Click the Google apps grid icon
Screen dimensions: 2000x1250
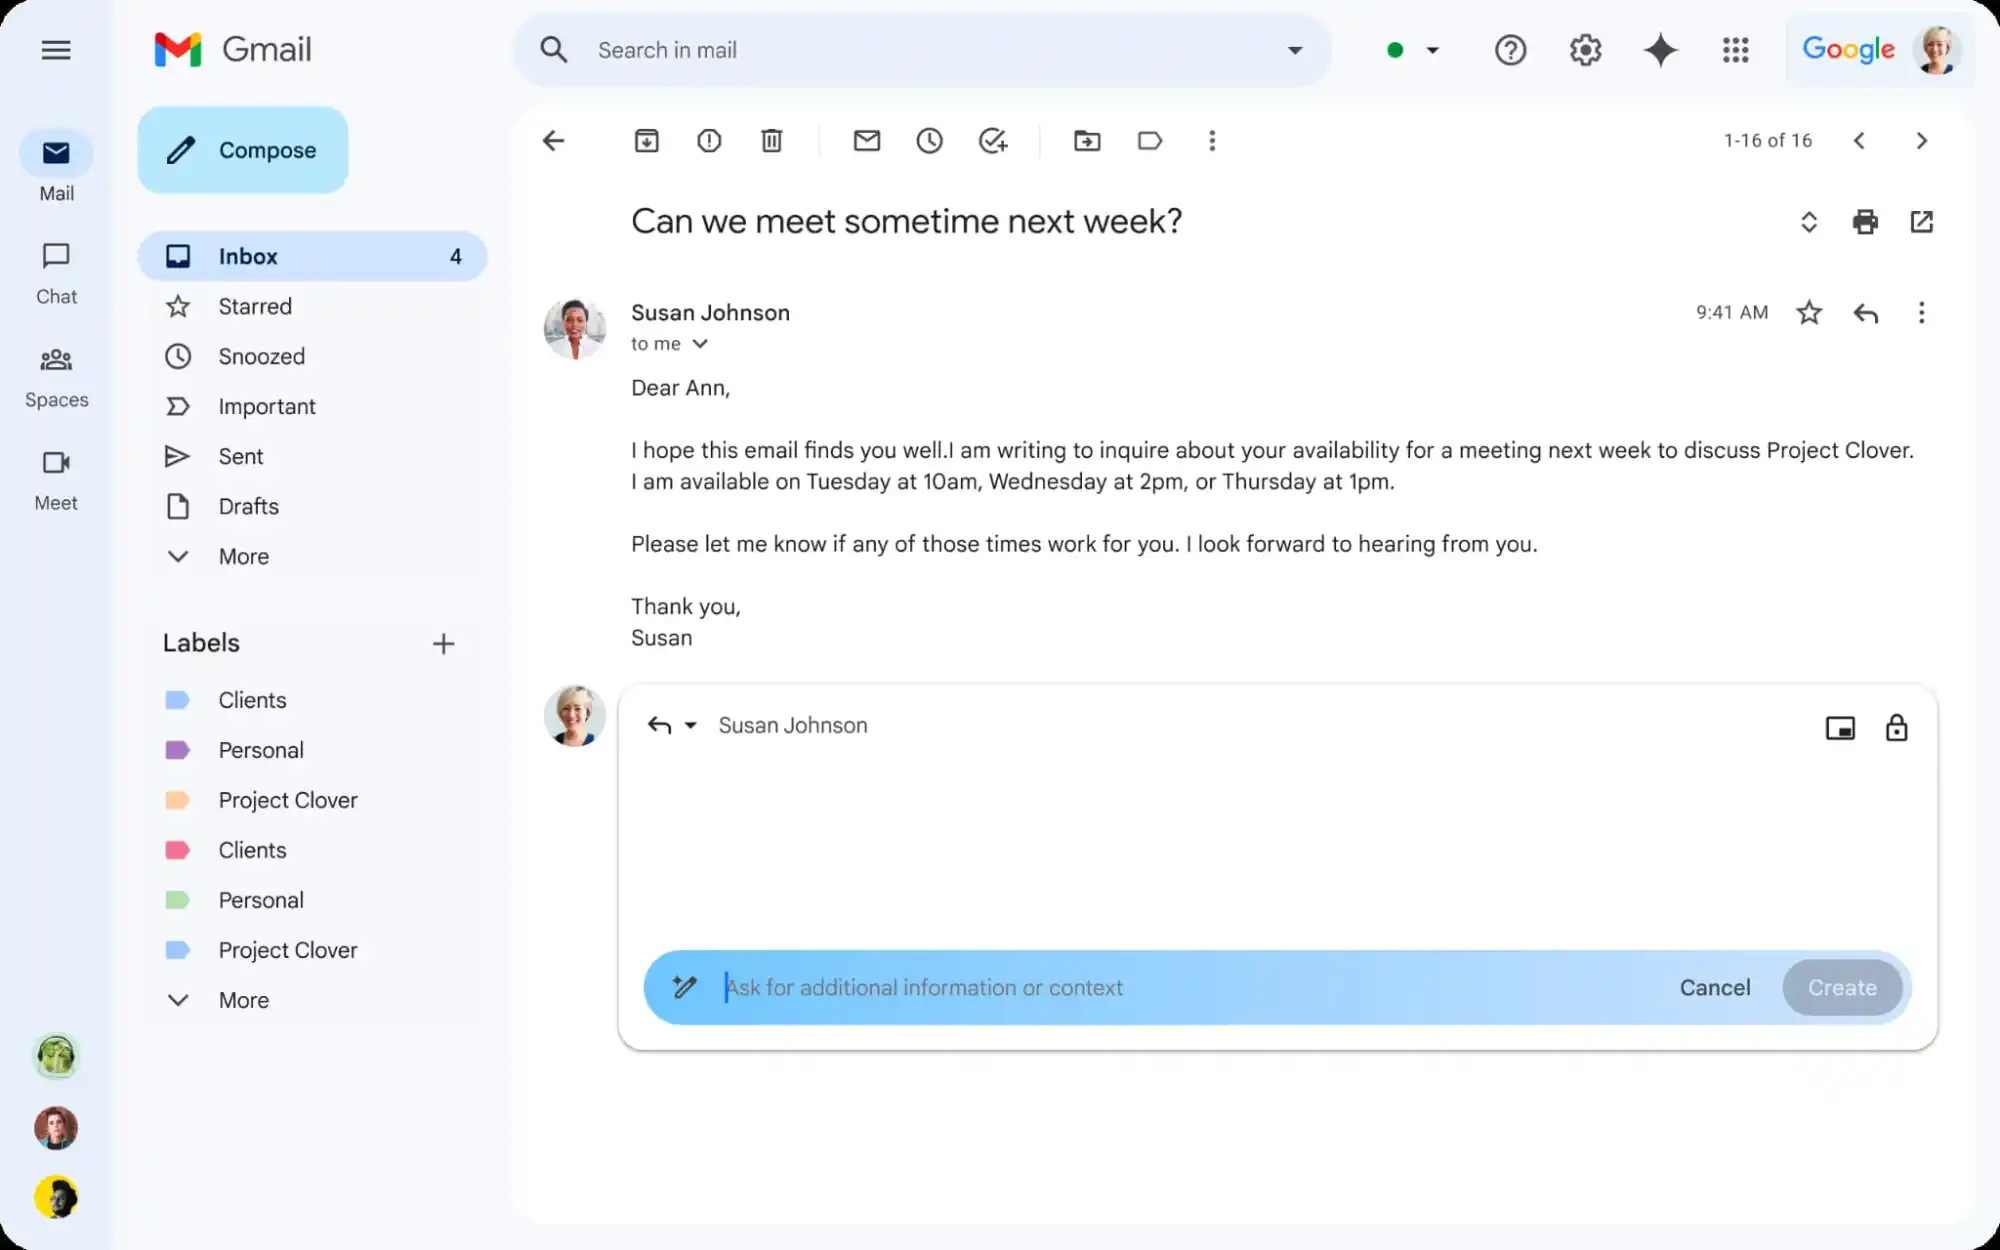pos(1735,50)
